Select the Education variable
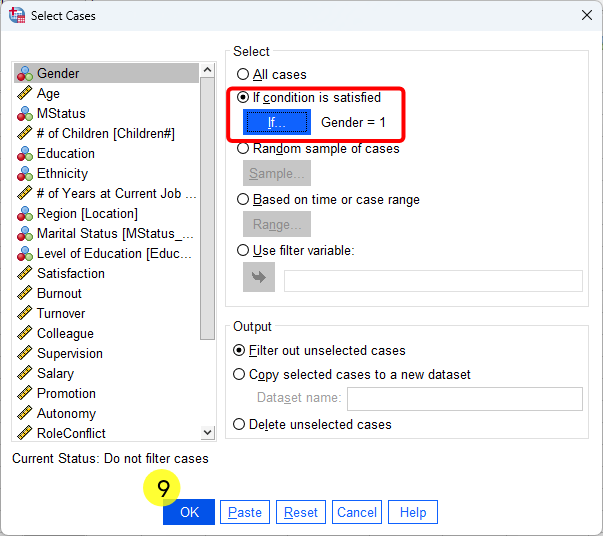603x536 pixels. tap(106, 153)
